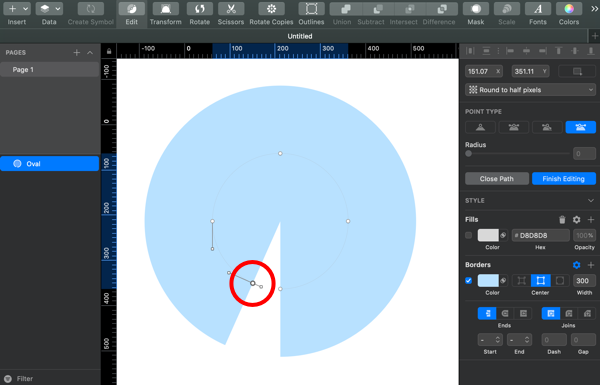The width and height of the screenshot is (600, 385).
Task: Collapse the Style section chevron
Action: point(590,201)
